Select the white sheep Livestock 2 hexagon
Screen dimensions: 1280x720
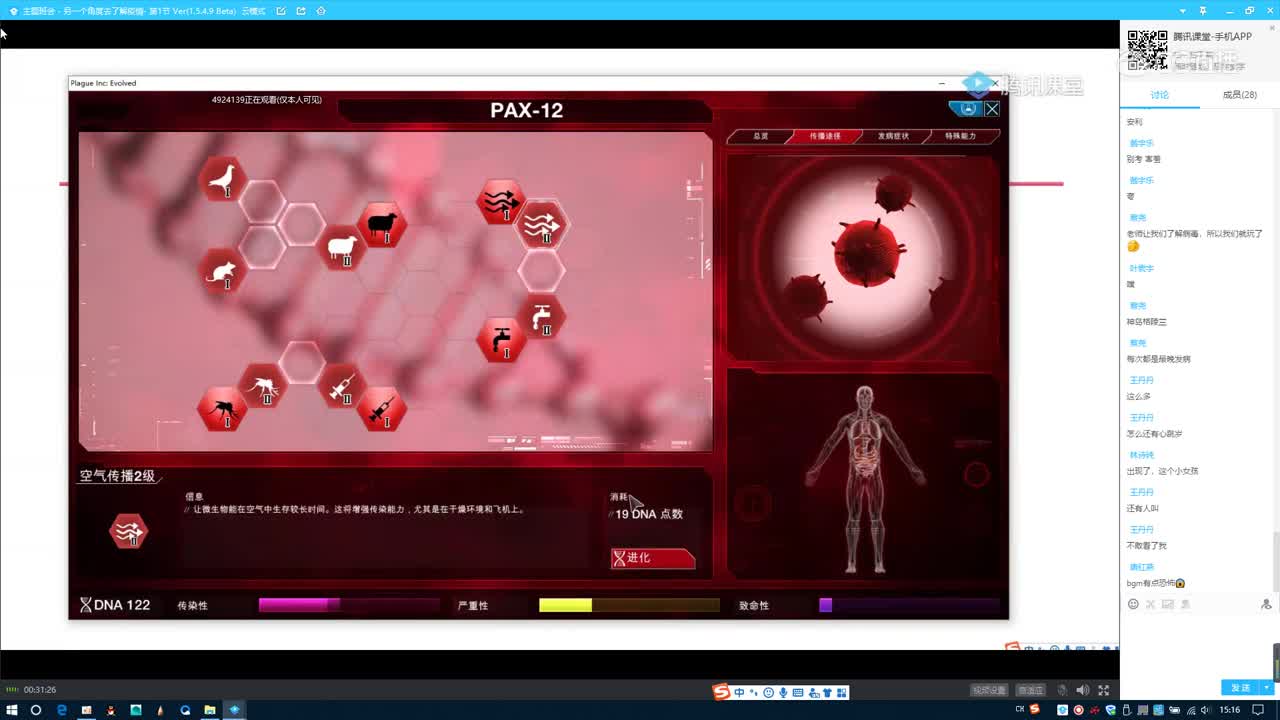(342, 248)
